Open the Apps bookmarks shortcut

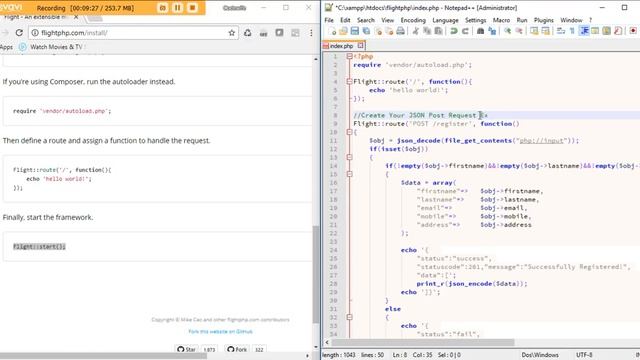(x=6, y=47)
